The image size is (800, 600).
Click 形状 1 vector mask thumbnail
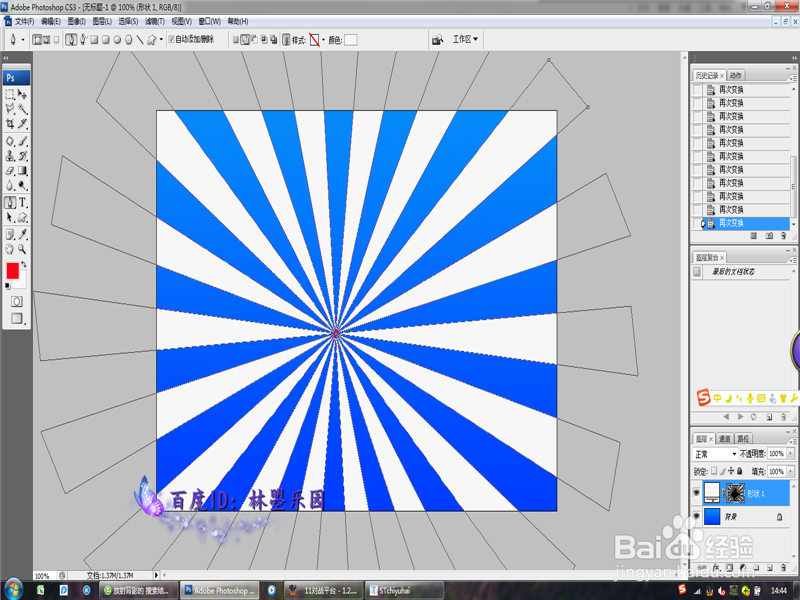[735, 493]
